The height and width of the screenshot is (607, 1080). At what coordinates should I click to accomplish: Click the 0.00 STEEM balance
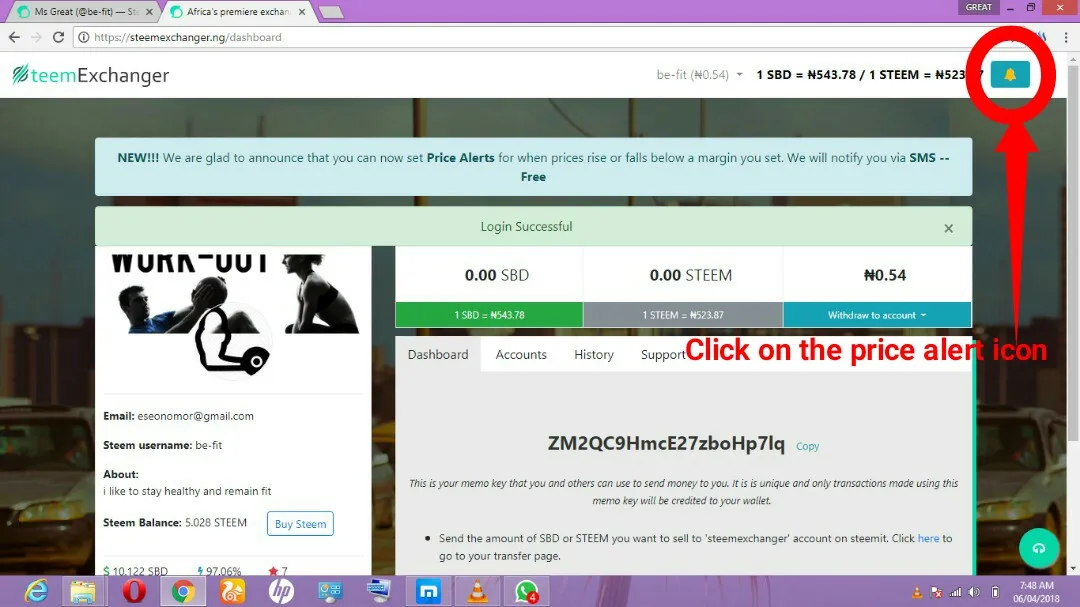(691, 275)
